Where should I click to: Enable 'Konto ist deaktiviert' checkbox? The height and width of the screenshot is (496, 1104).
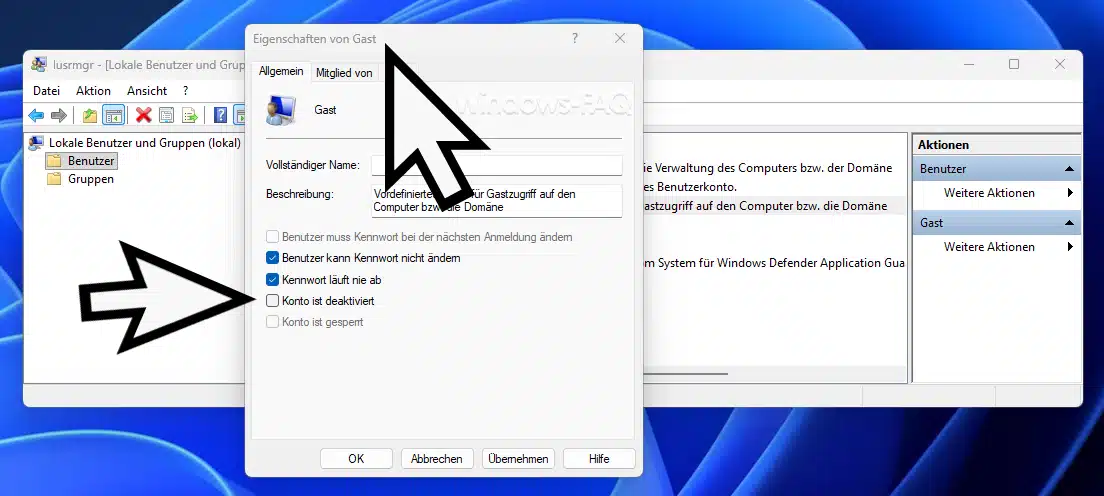(273, 300)
